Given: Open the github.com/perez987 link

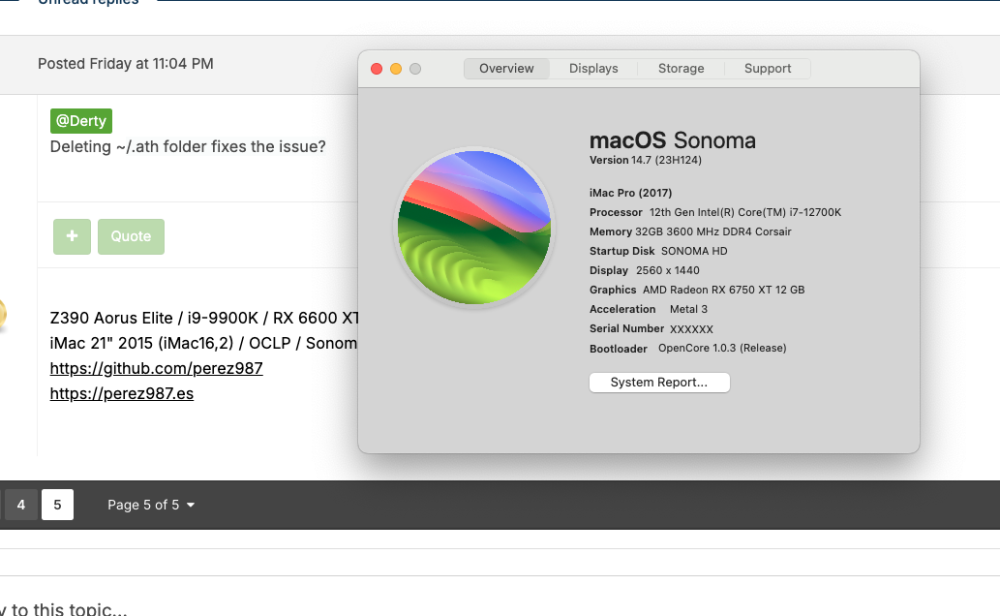Looking at the screenshot, I should [x=156, y=369].
